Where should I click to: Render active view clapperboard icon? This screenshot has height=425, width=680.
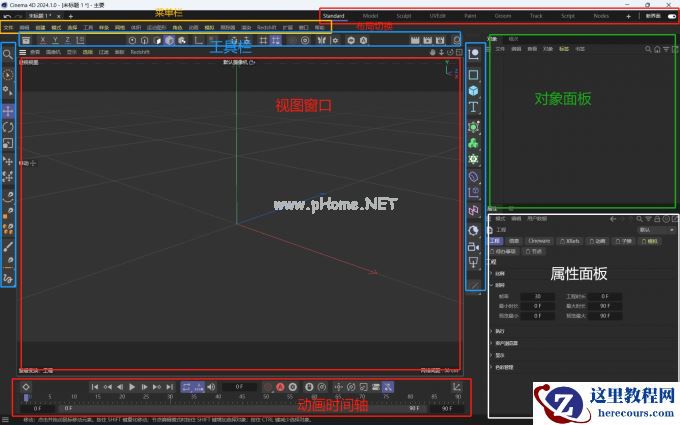[415, 40]
